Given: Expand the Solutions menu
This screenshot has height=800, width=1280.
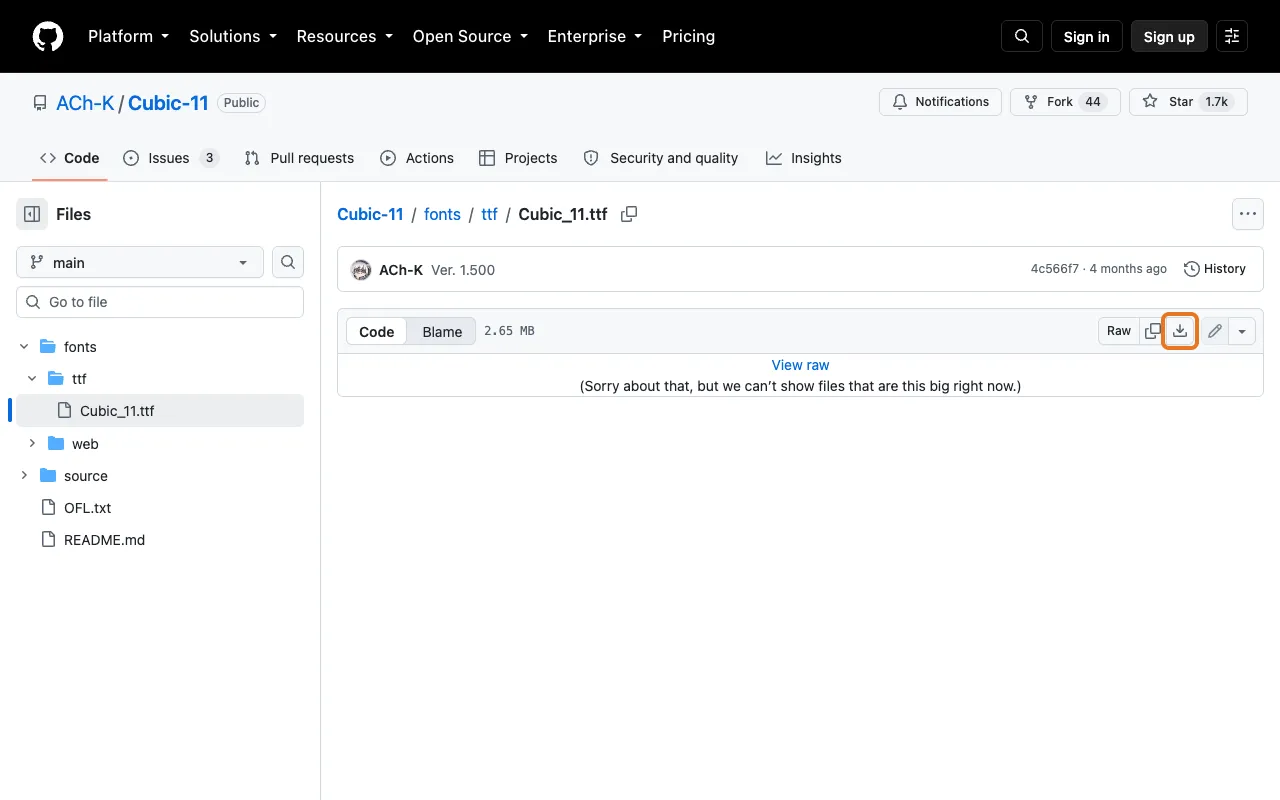Looking at the screenshot, I should [x=232, y=36].
